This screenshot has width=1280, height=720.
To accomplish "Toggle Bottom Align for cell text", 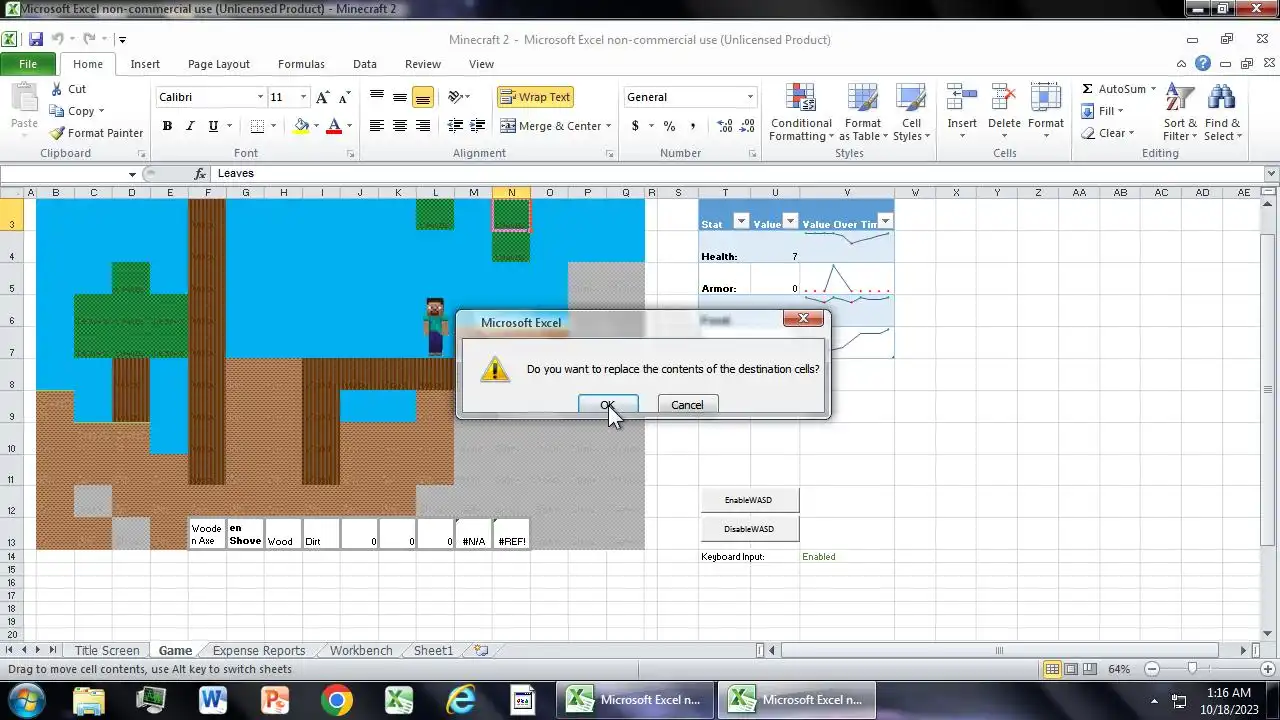I will click(x=423, y=97).
